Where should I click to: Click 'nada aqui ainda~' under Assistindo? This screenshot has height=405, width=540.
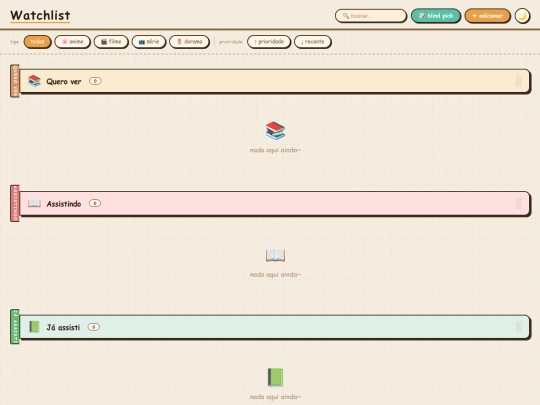[275, 274]
